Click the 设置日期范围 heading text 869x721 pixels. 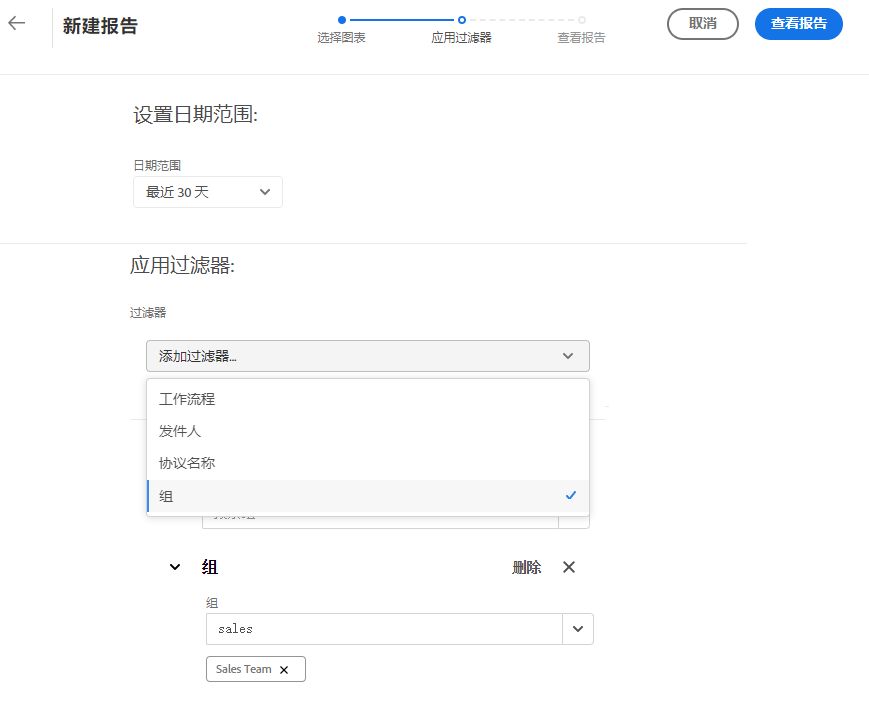195,115
